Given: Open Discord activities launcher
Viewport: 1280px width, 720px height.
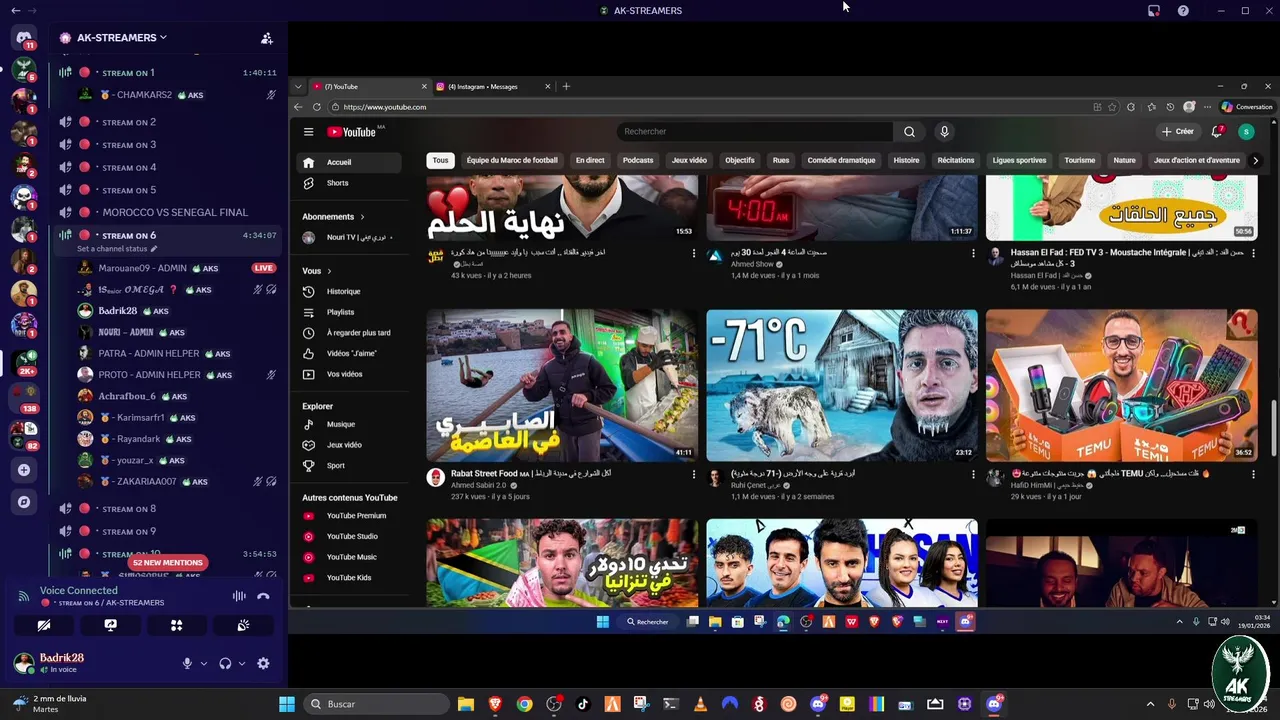Looking at the screenshot, I should 176,625.
